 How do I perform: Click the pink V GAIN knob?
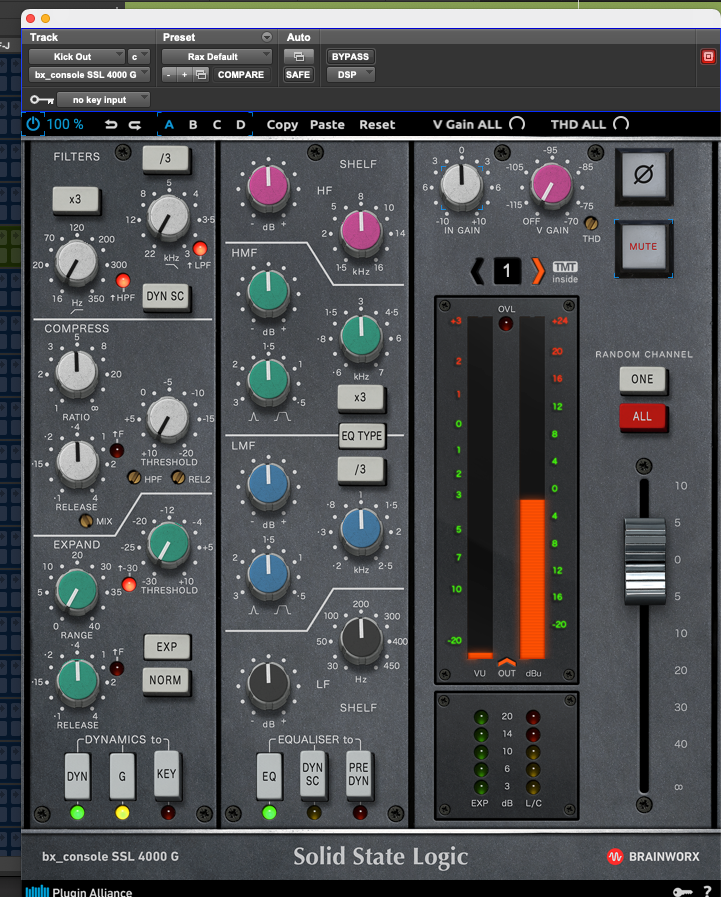click(552, 184)
